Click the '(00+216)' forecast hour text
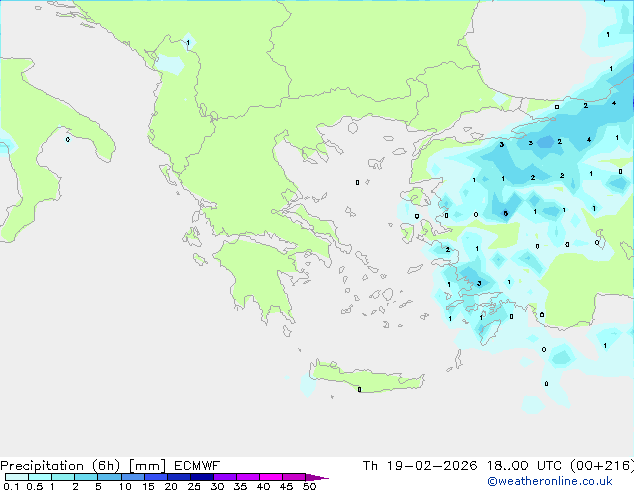Screen dimensions: 634x490 point(602,466)
